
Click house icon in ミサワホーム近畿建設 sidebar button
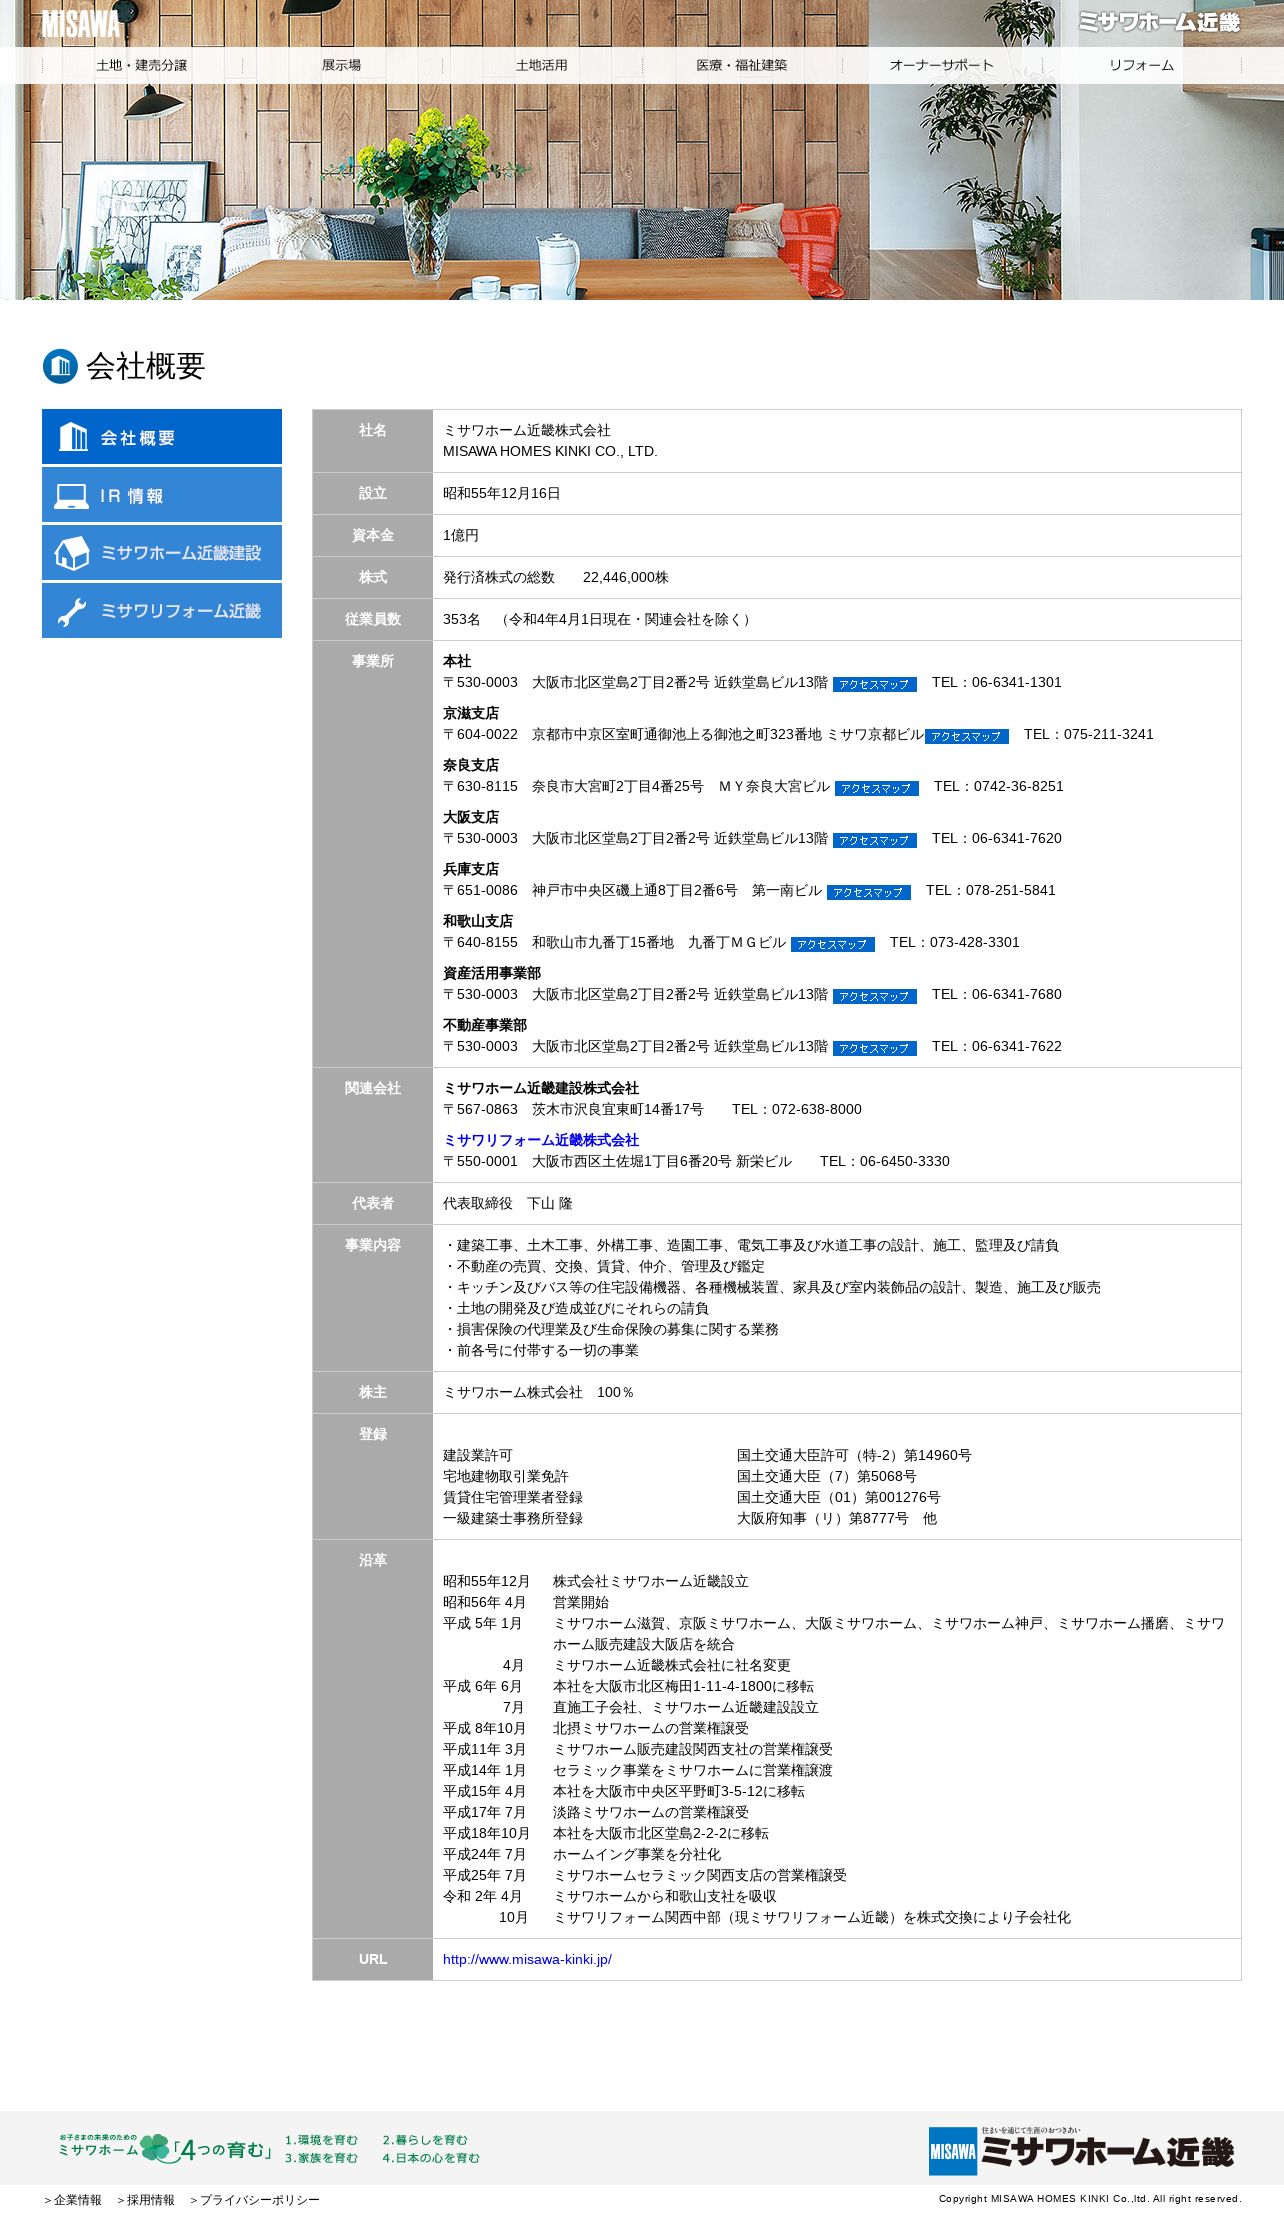click(72, 553)
